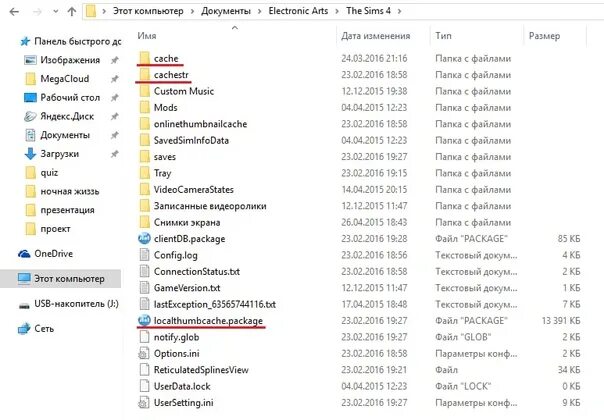Sort by Имя column header
The height and width of the screenshot is (420, 604).
[147, 36]
